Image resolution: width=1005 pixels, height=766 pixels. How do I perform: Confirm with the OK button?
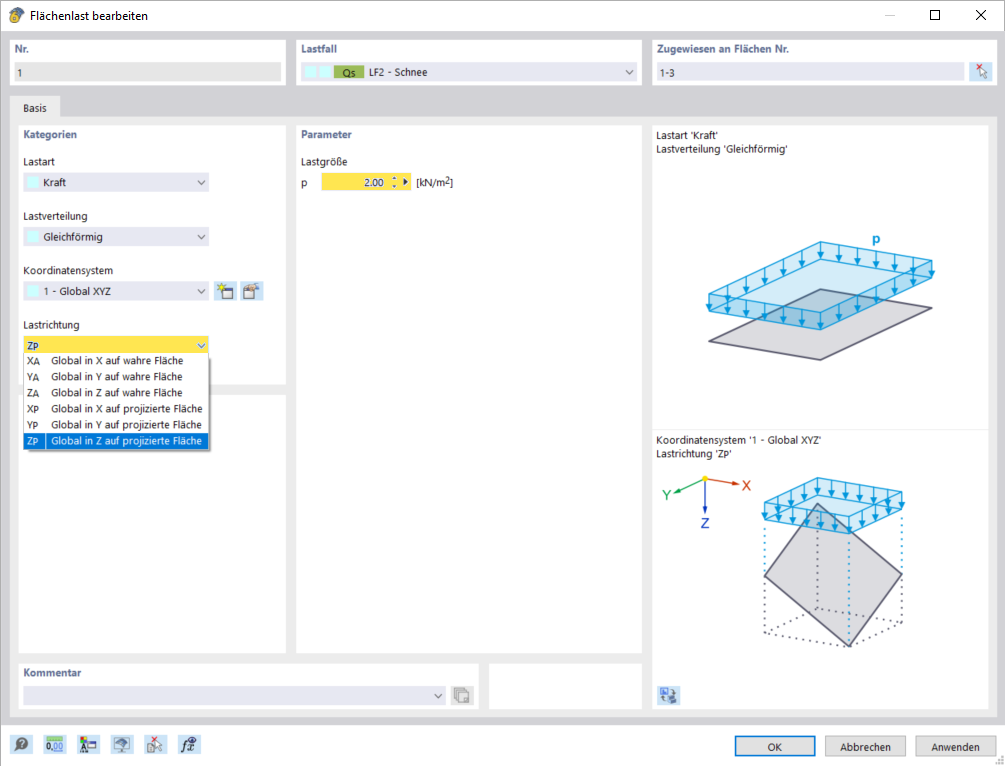pos(774,747)
